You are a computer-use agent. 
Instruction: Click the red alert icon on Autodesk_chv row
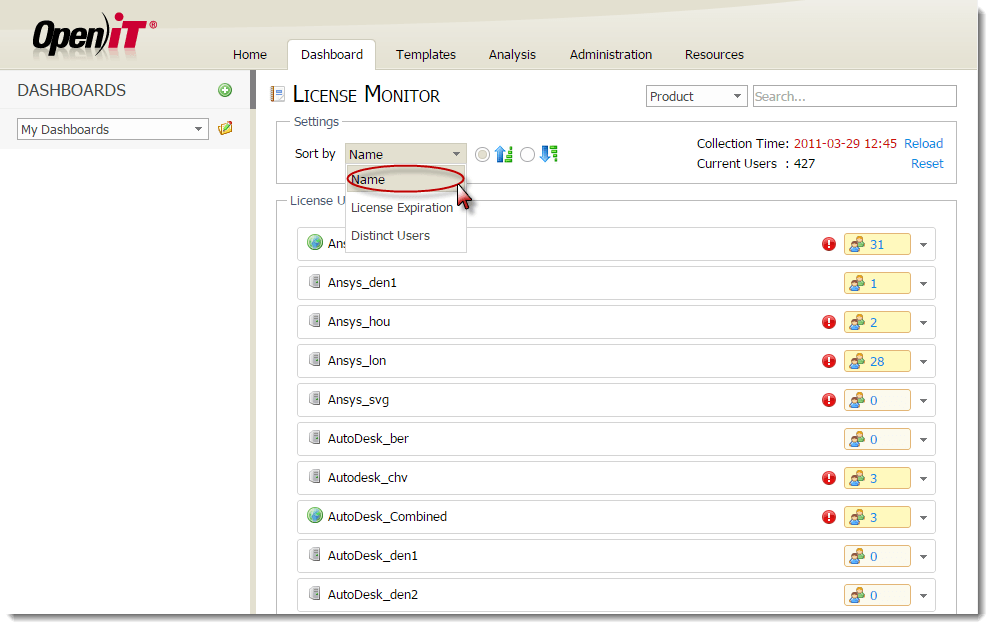(828, 478)
